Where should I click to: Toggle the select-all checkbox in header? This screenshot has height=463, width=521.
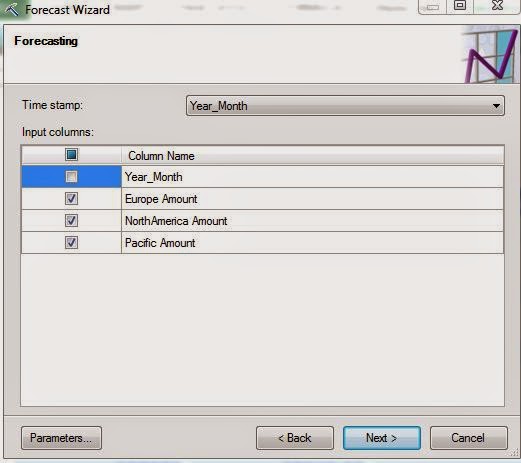point(71,155)
